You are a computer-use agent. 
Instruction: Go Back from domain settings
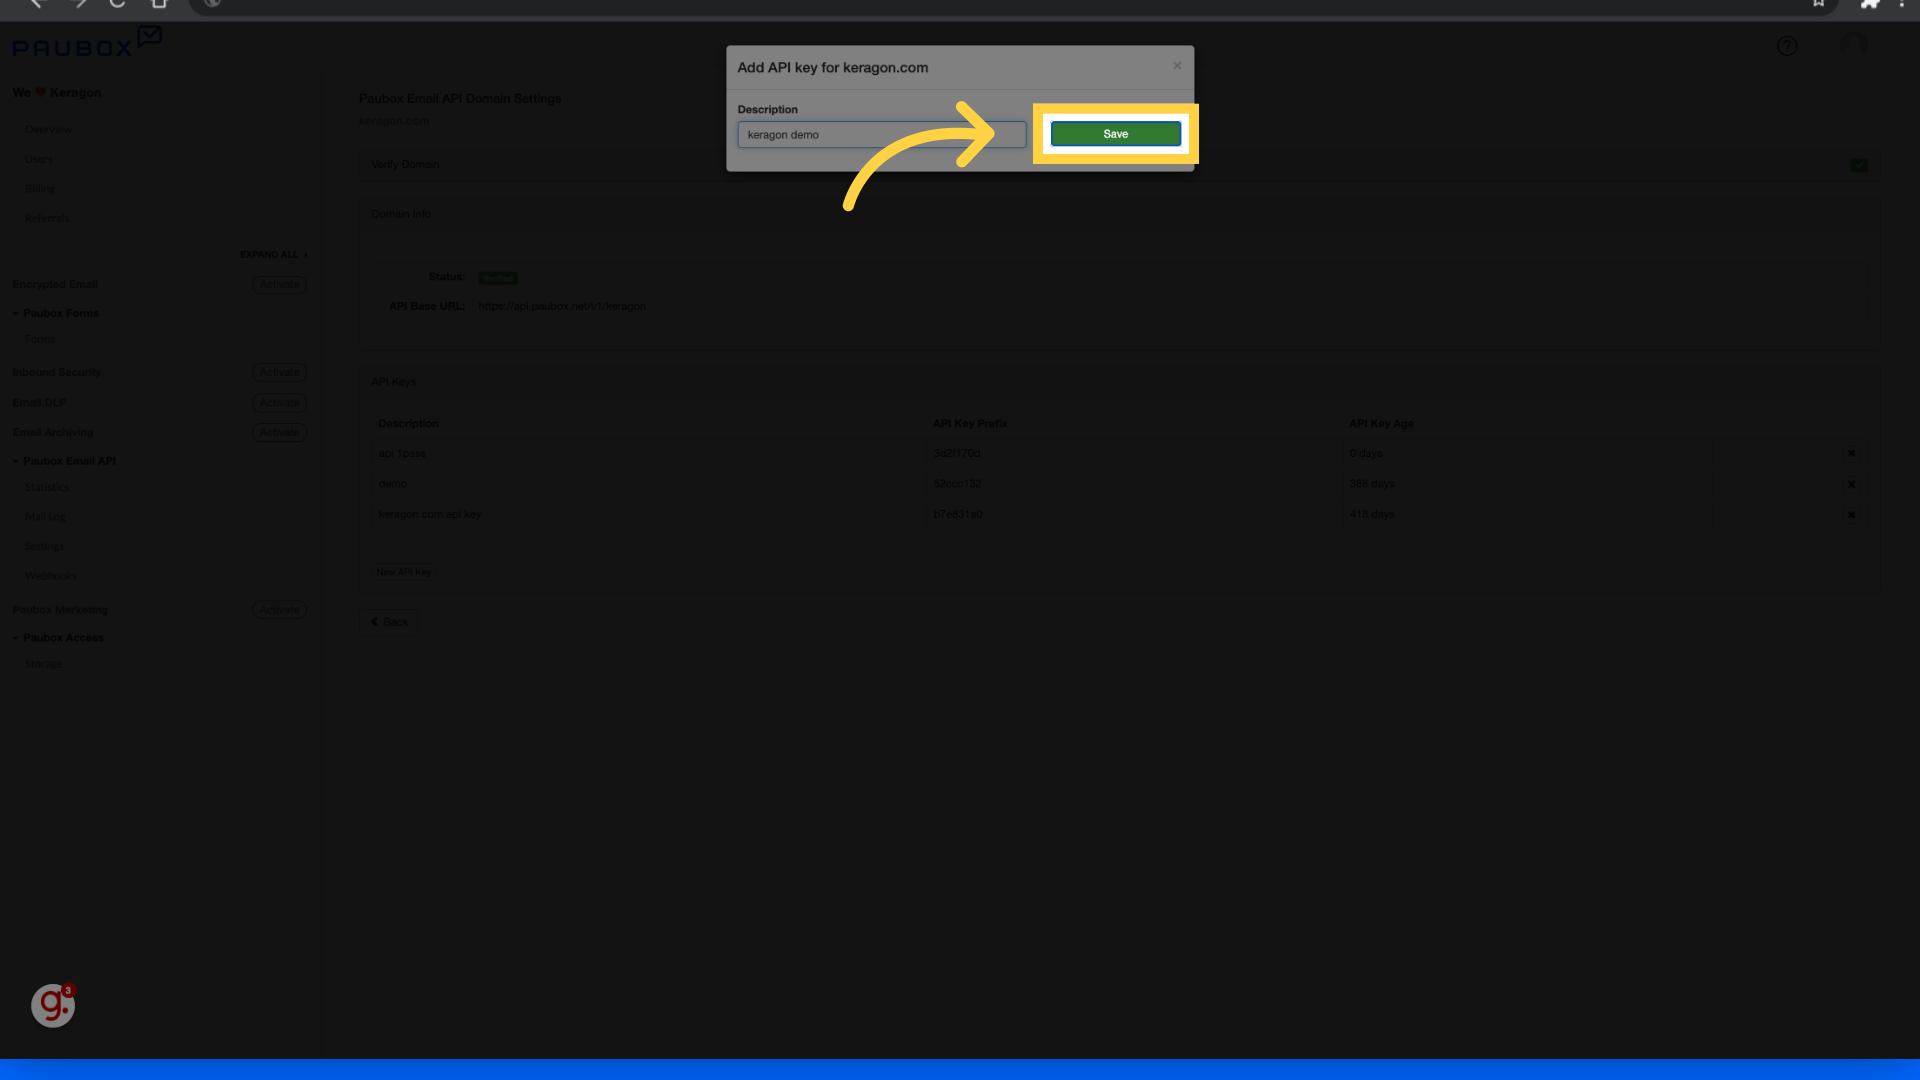pyautogui.click(x=389, y=622)
